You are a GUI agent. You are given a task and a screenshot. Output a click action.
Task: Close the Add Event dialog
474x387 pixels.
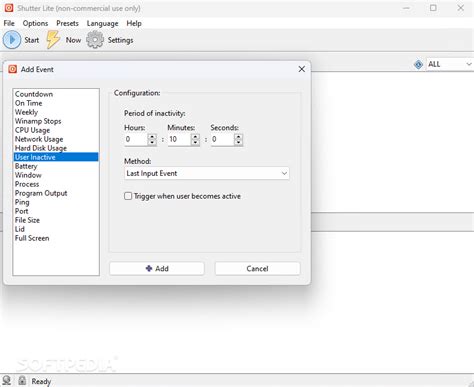tap(302, 69)
